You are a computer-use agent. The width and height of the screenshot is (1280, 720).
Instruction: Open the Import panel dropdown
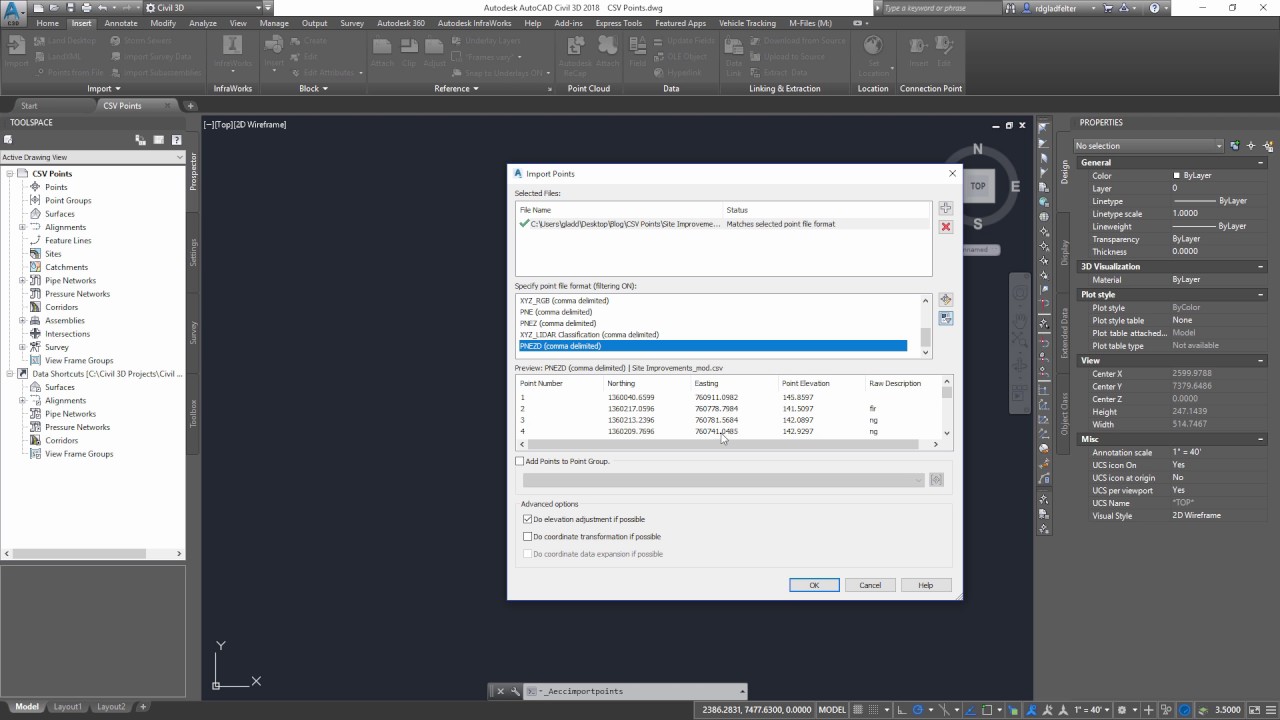click(x=104, y=88)
